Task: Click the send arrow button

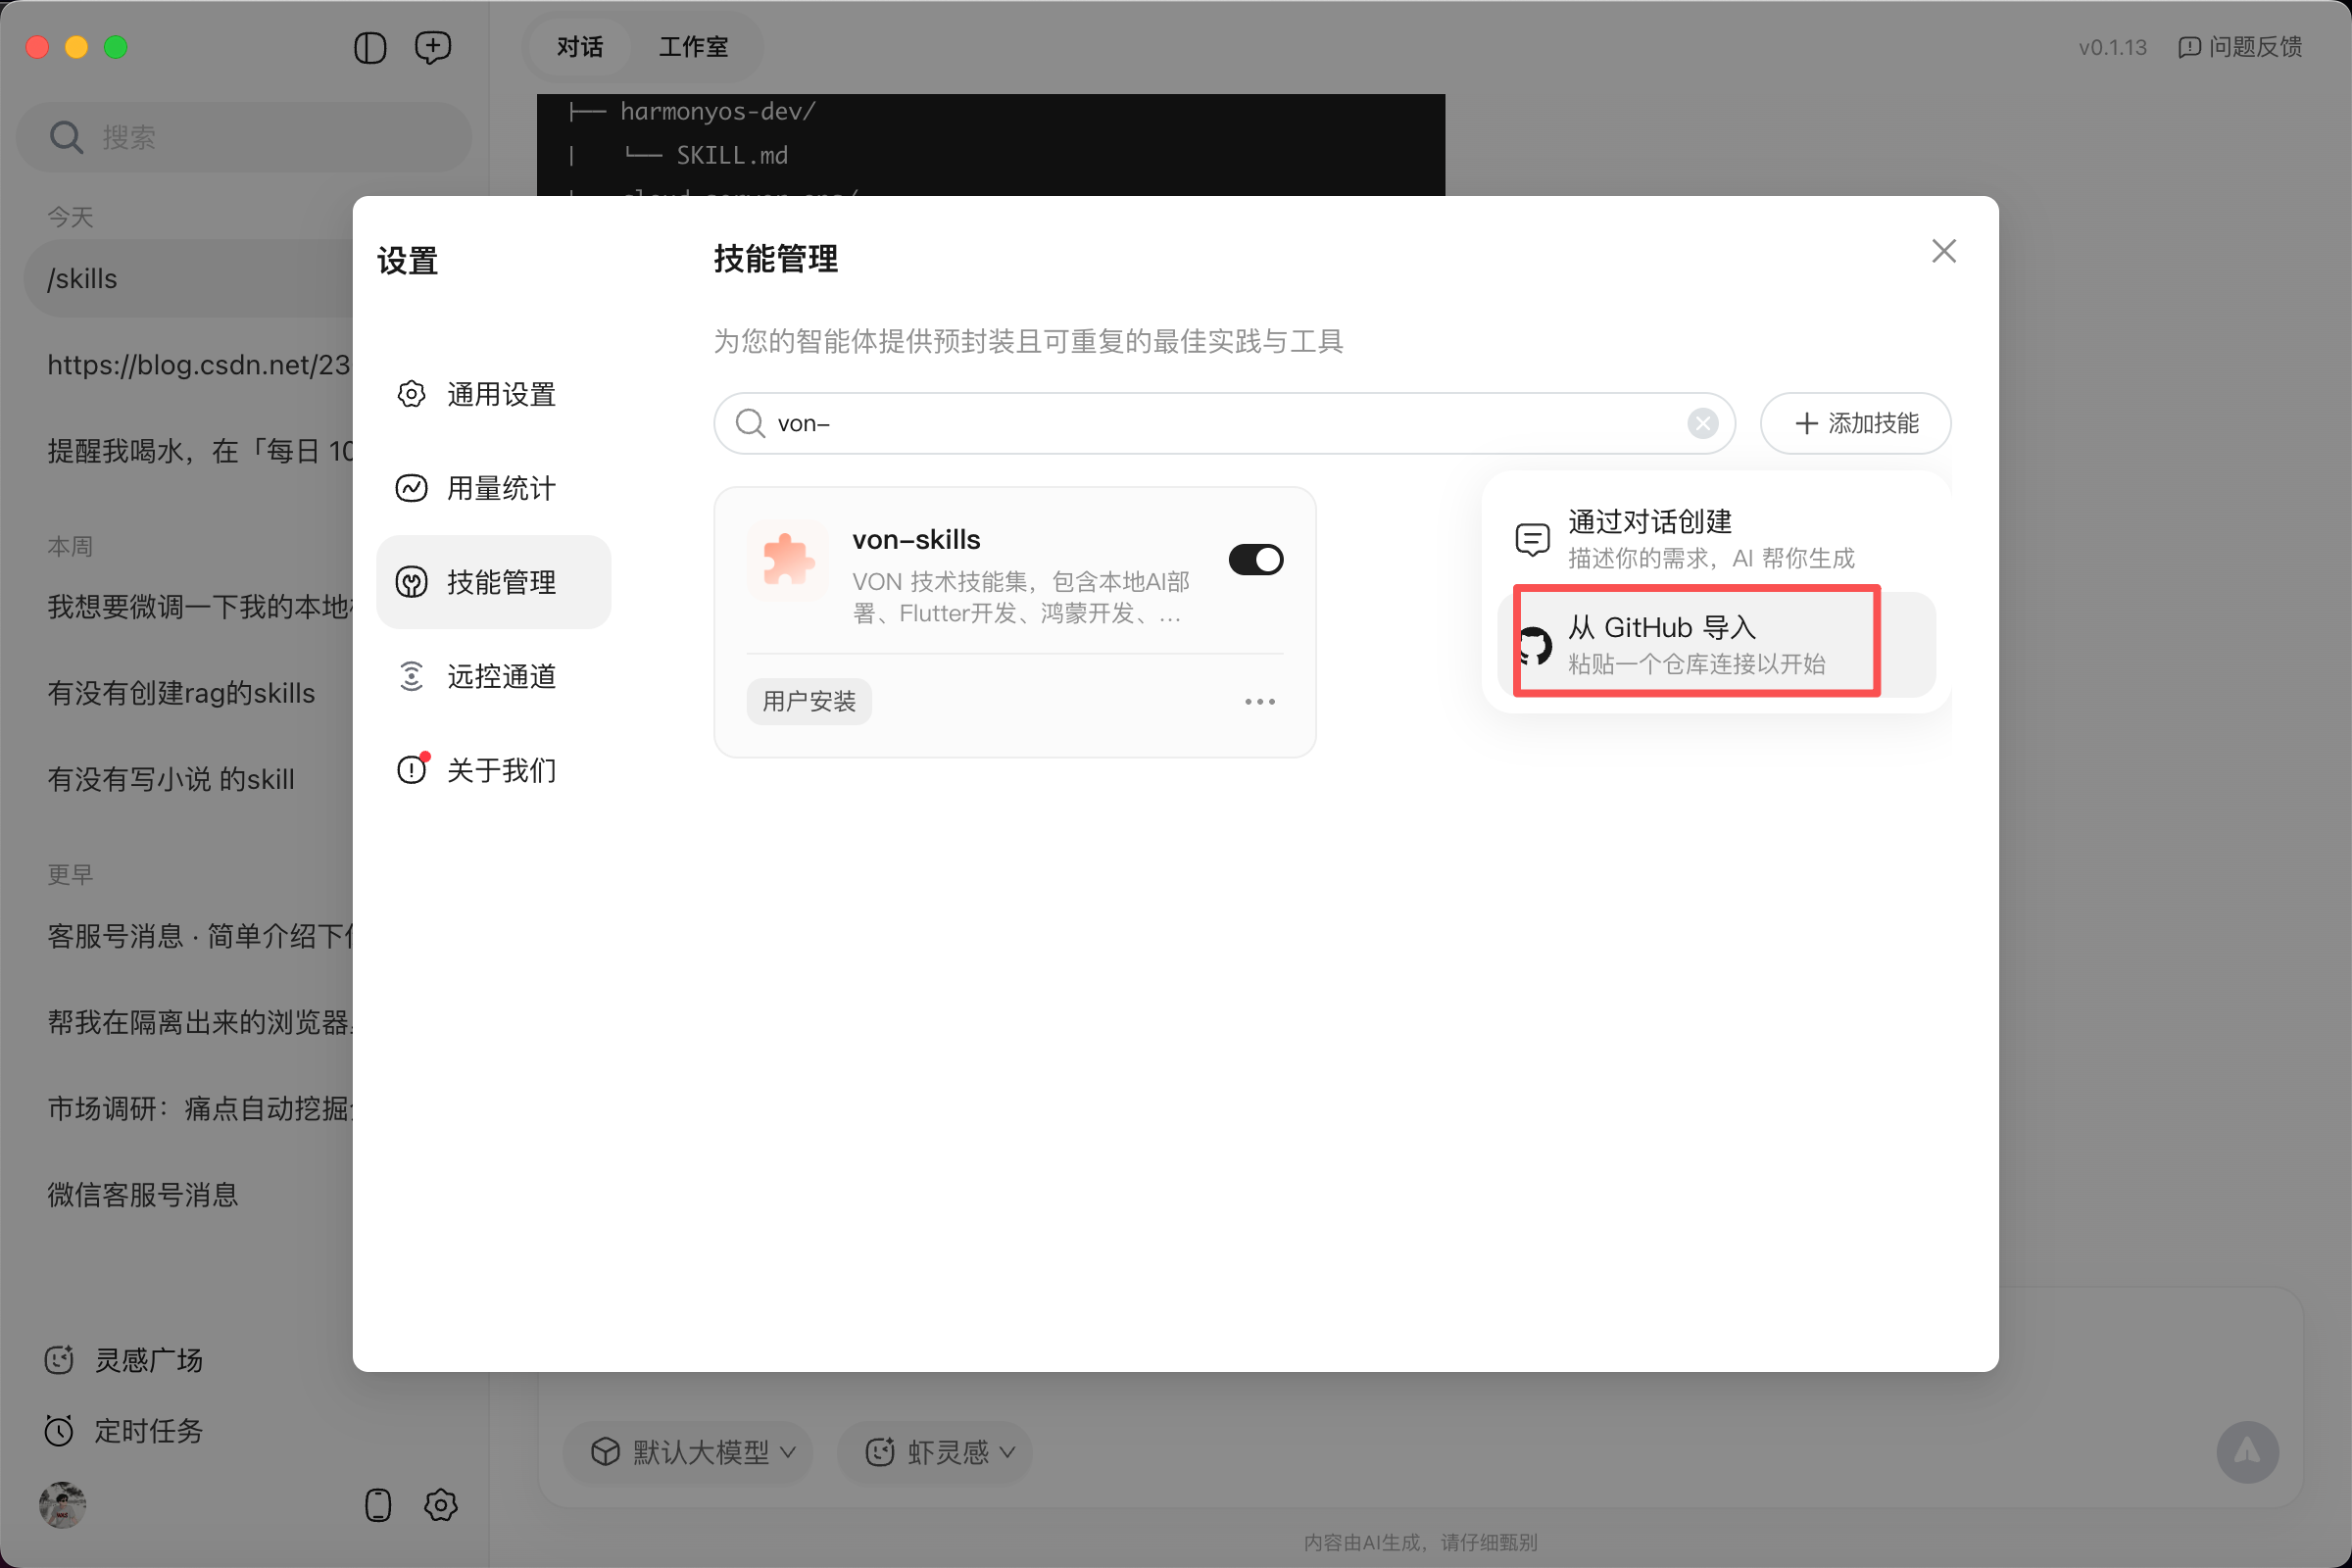Action: click(x=2246, y=1451)
